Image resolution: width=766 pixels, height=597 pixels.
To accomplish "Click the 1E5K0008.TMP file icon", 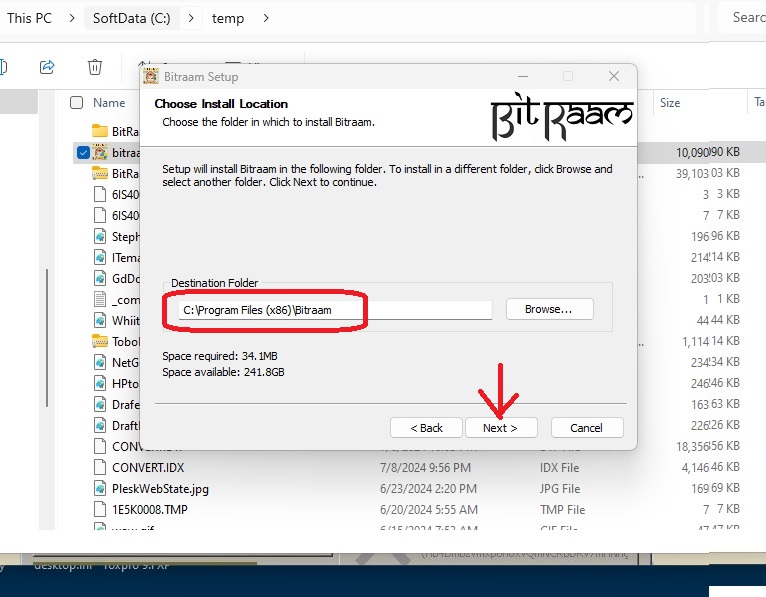I will coord(100,509).
